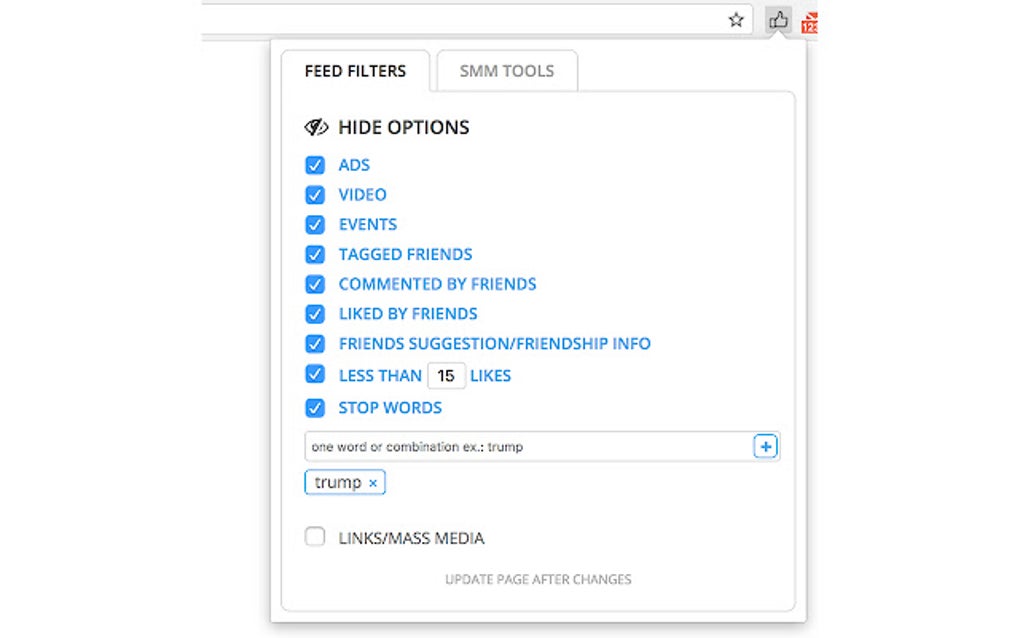Select the Feed Filters tab
Viewport: 1020px width, 638px height.
coord(355,70)
